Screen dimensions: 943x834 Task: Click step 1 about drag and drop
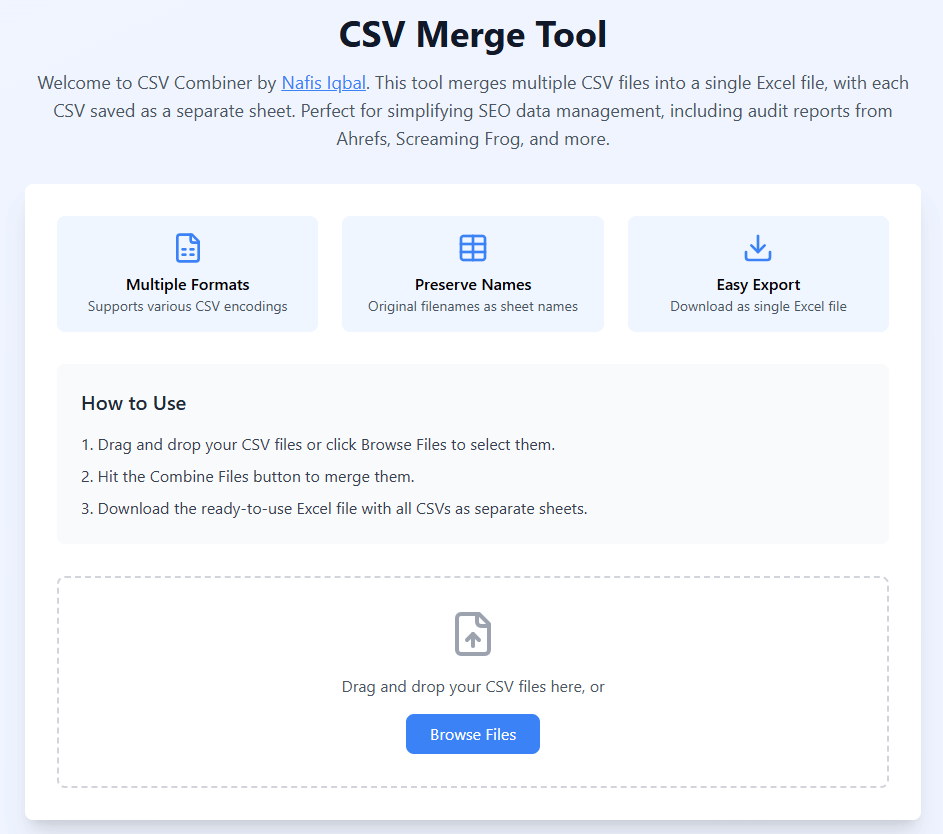318,445
